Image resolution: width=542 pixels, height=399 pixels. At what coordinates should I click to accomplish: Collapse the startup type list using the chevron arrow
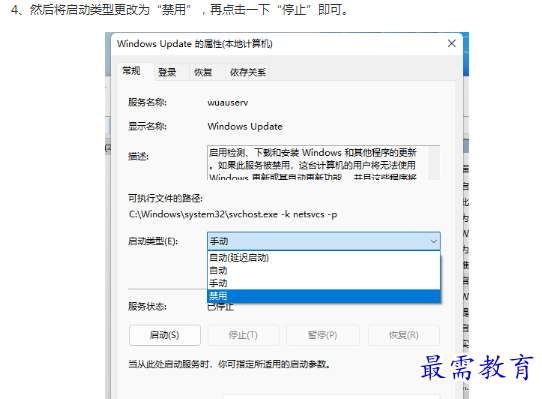(x=433, y=241)
